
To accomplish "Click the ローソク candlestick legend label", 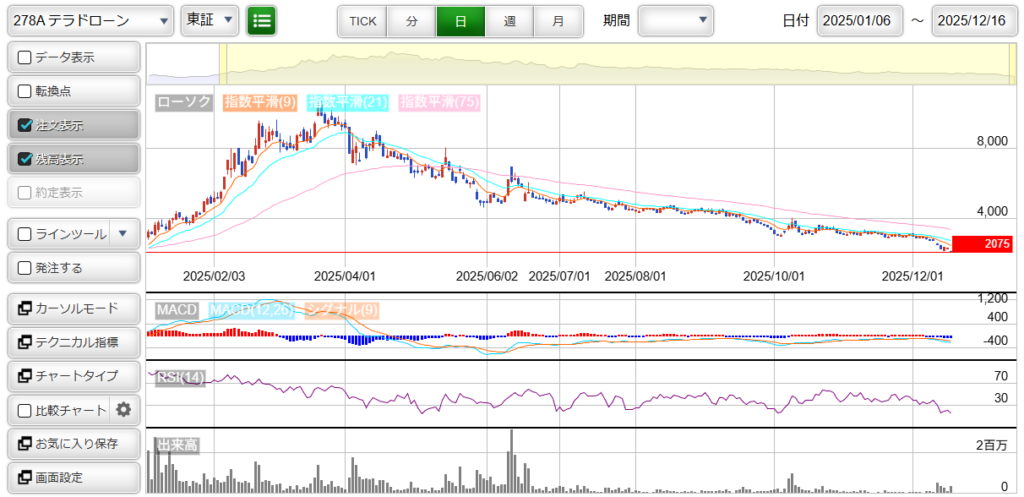I will point(185,102).
